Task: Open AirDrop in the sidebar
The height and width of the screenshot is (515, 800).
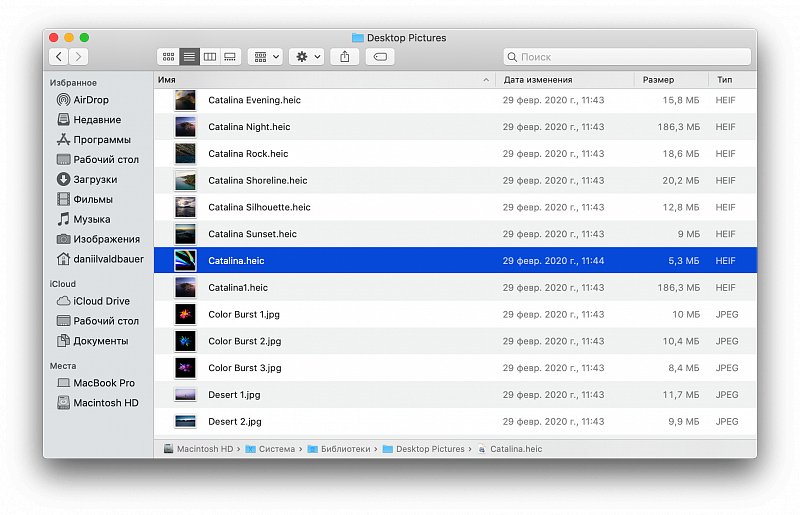Action: [x=90, y=100]
